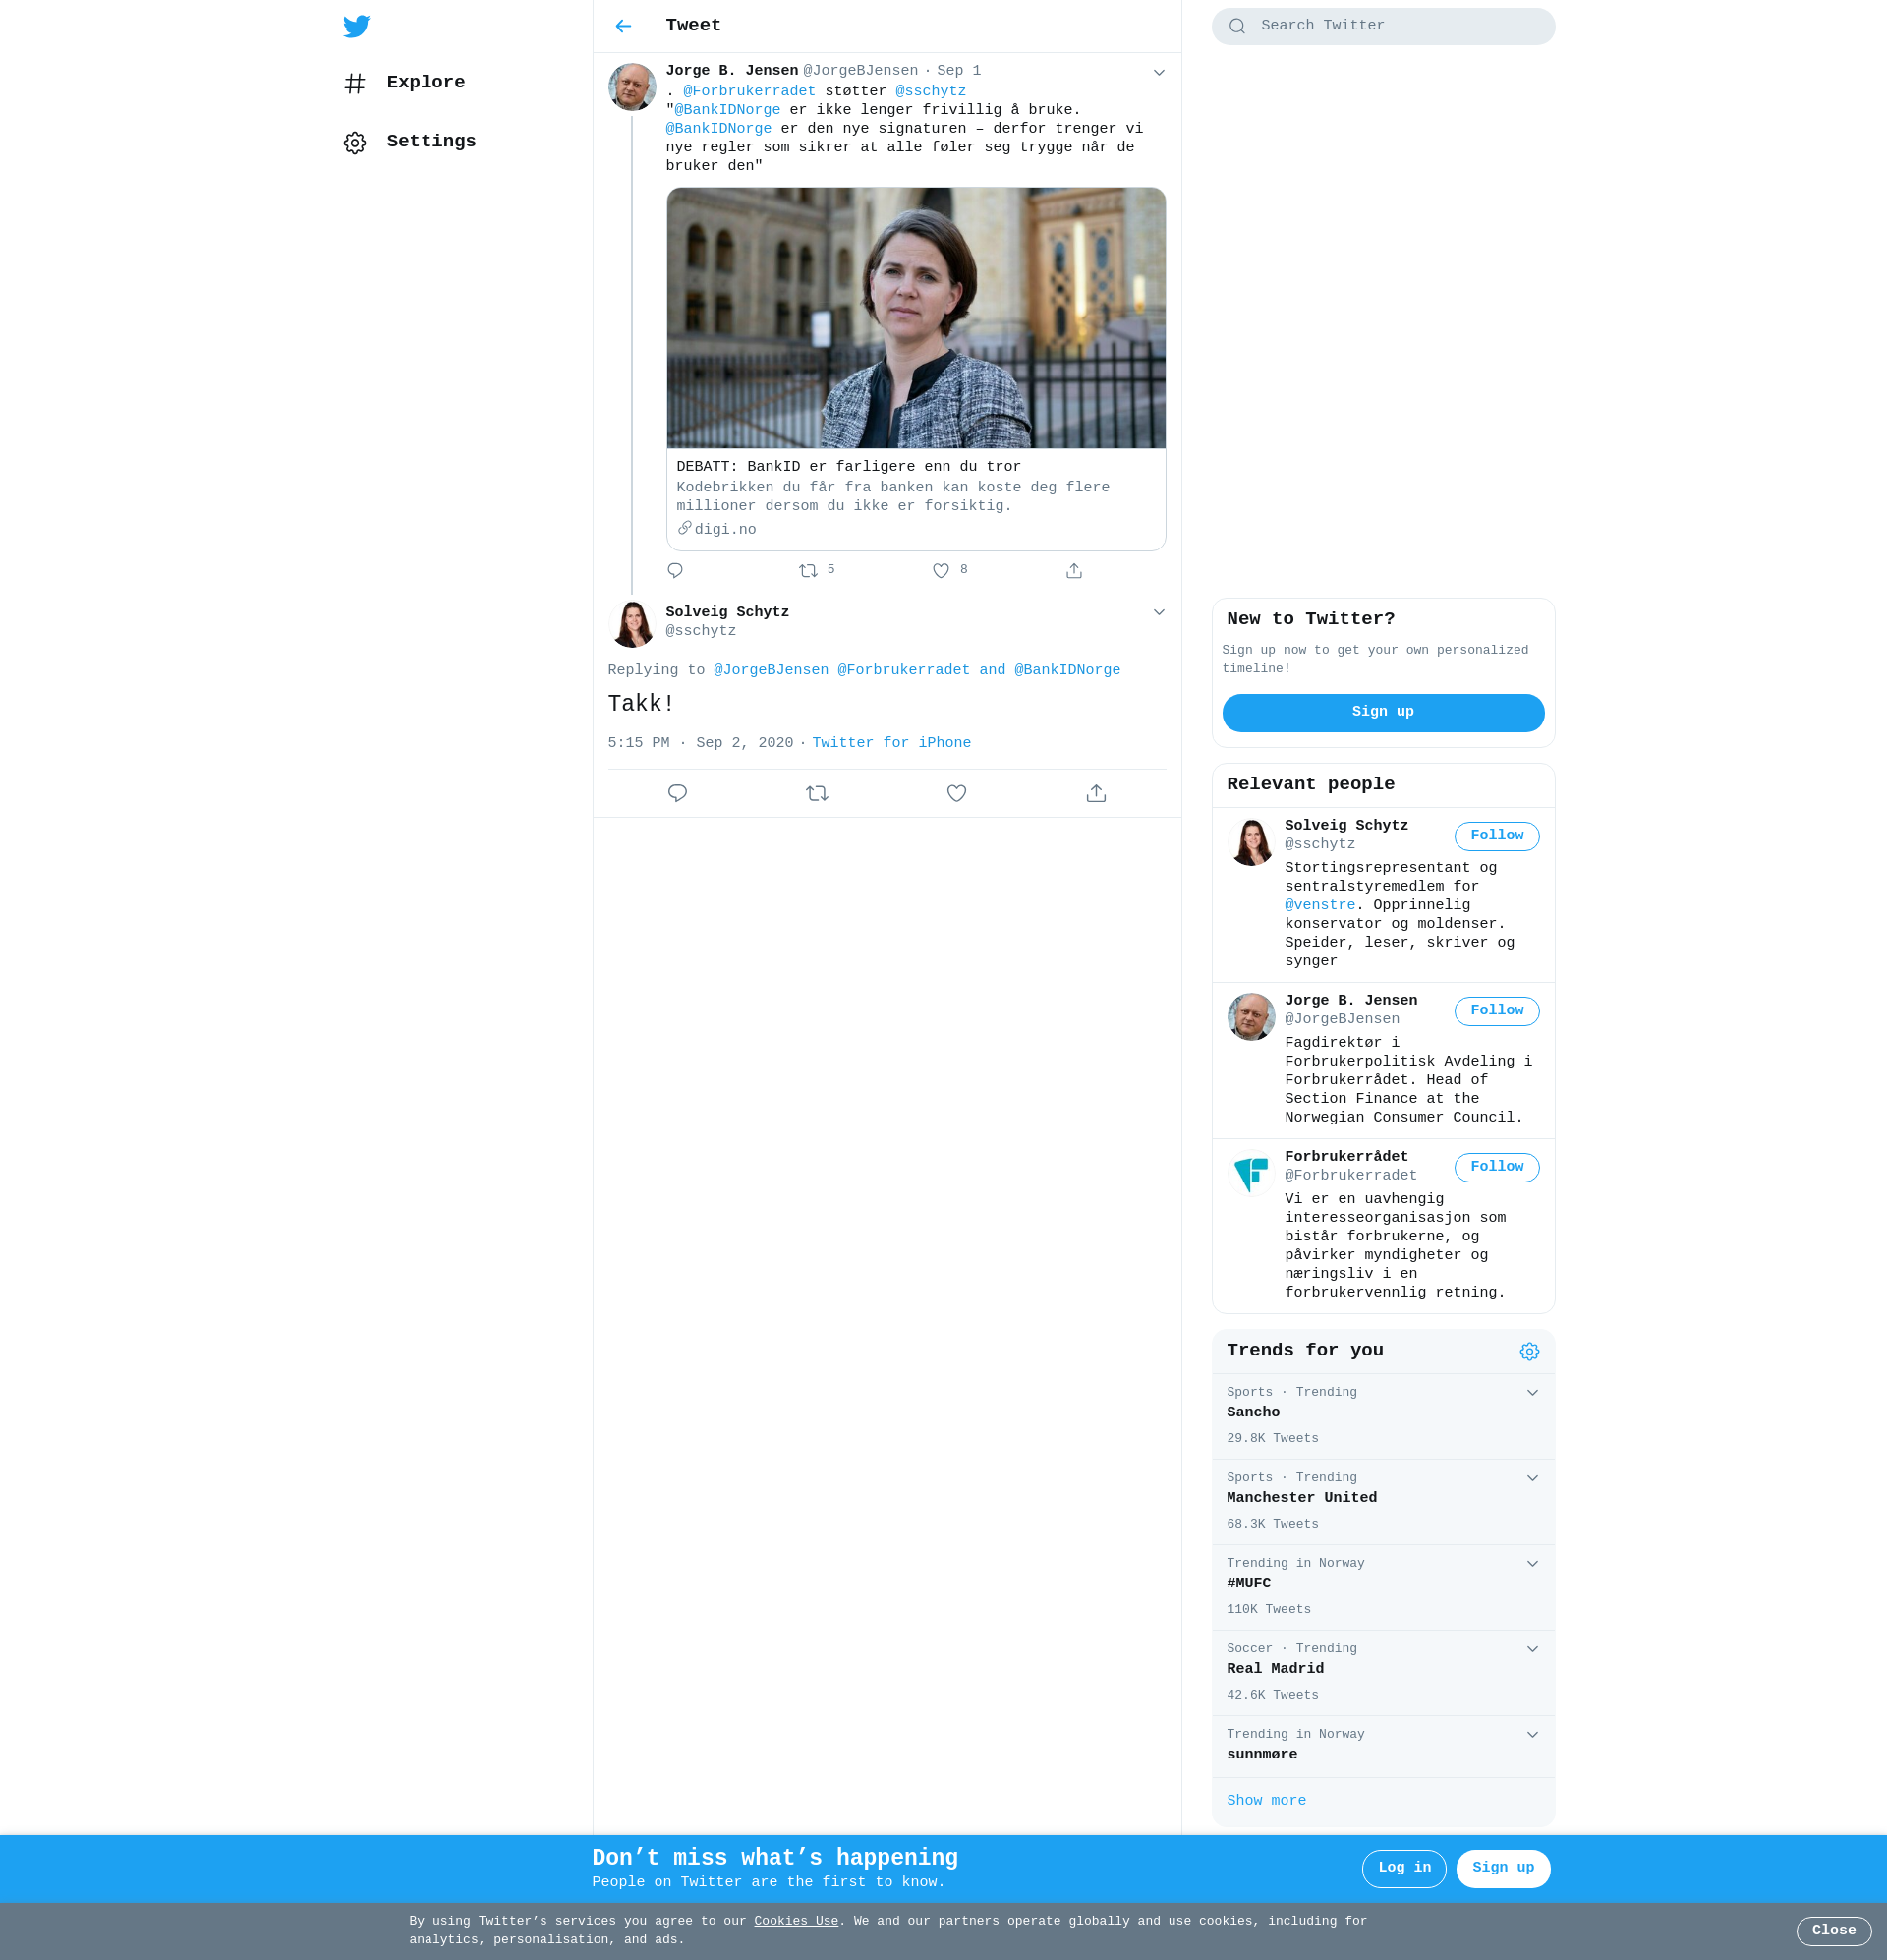Open Settings from the sidebar
This screenshot has height=1960, width=1887.
[410, 142]
